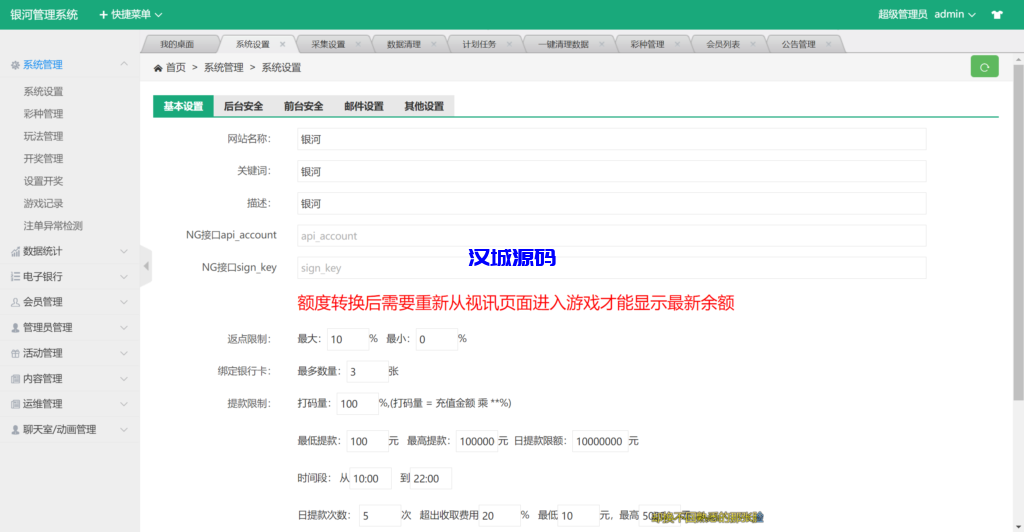Expand the 聊天室/动画管理 menu chevron
Viewport: 1024px width, 532px height.
pos(124,430)
